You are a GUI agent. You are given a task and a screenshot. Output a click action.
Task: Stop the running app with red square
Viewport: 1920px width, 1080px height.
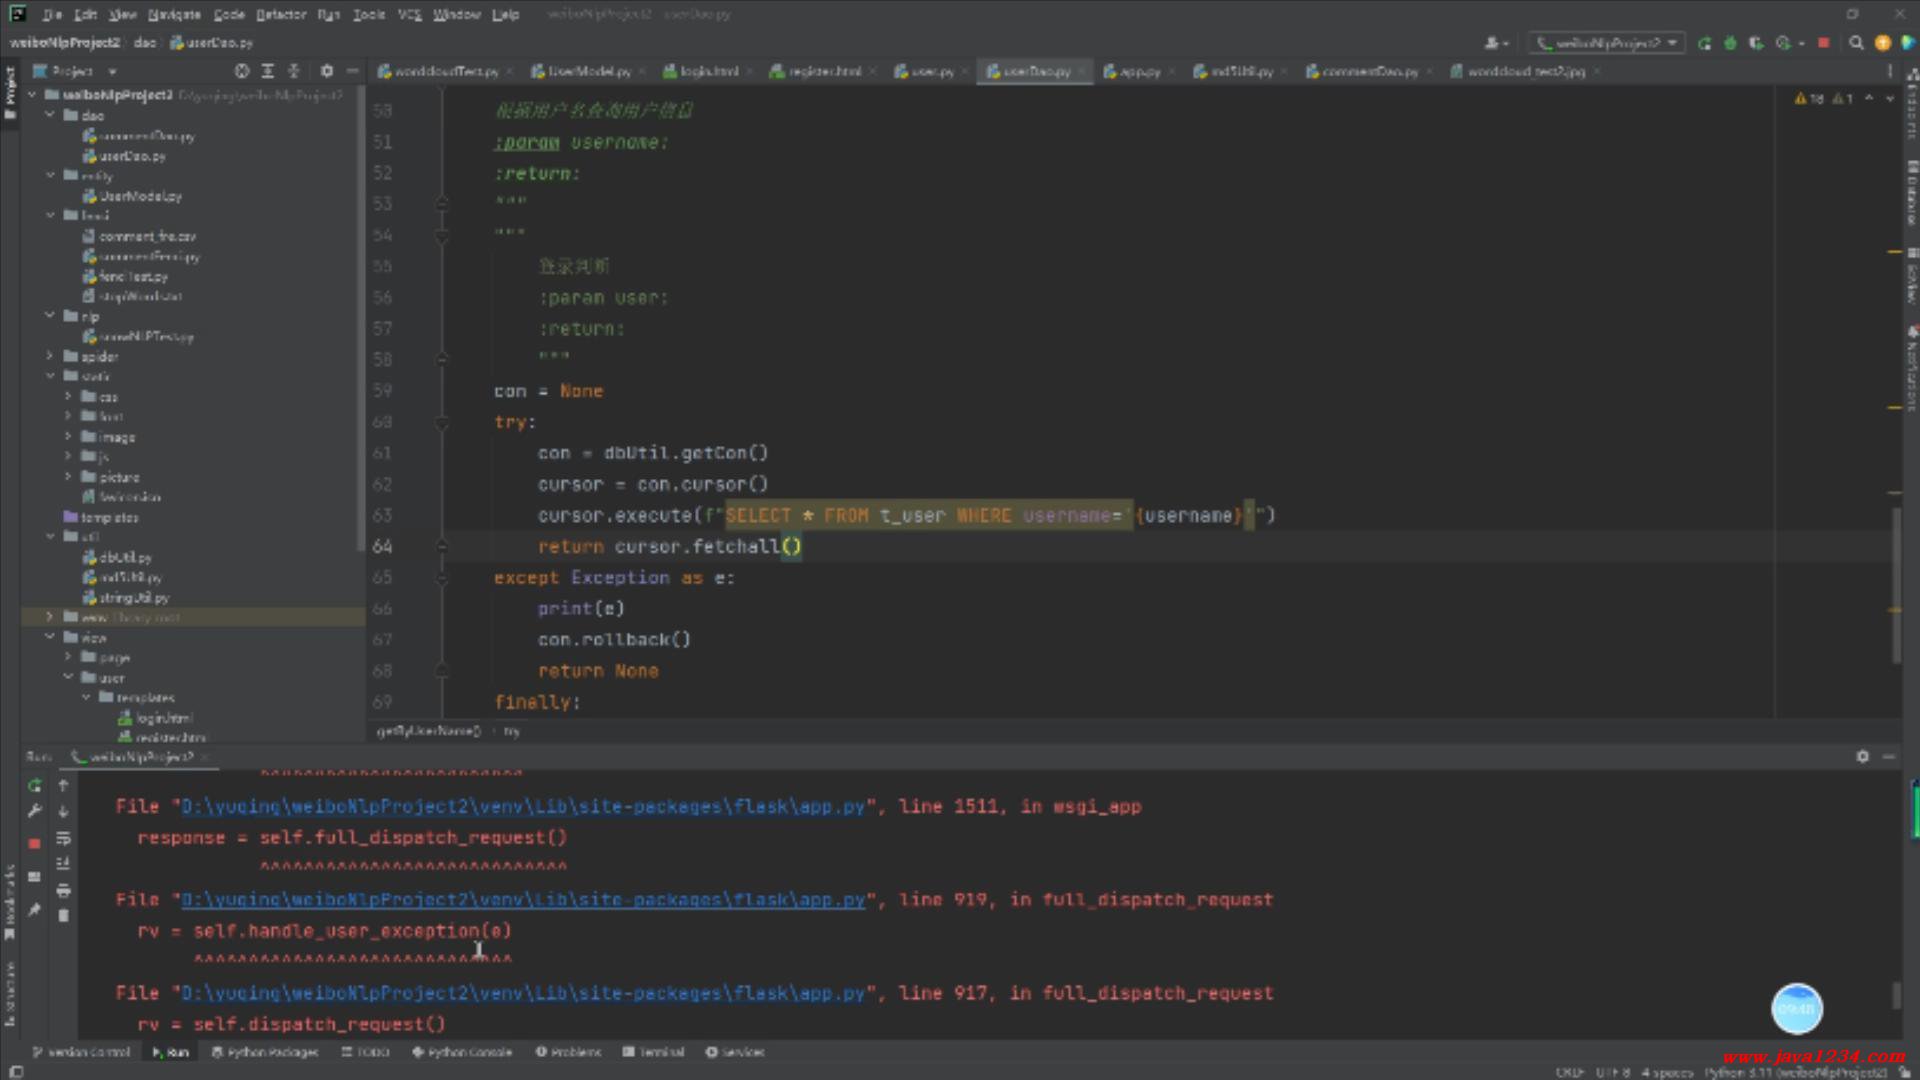(1823, 43)
